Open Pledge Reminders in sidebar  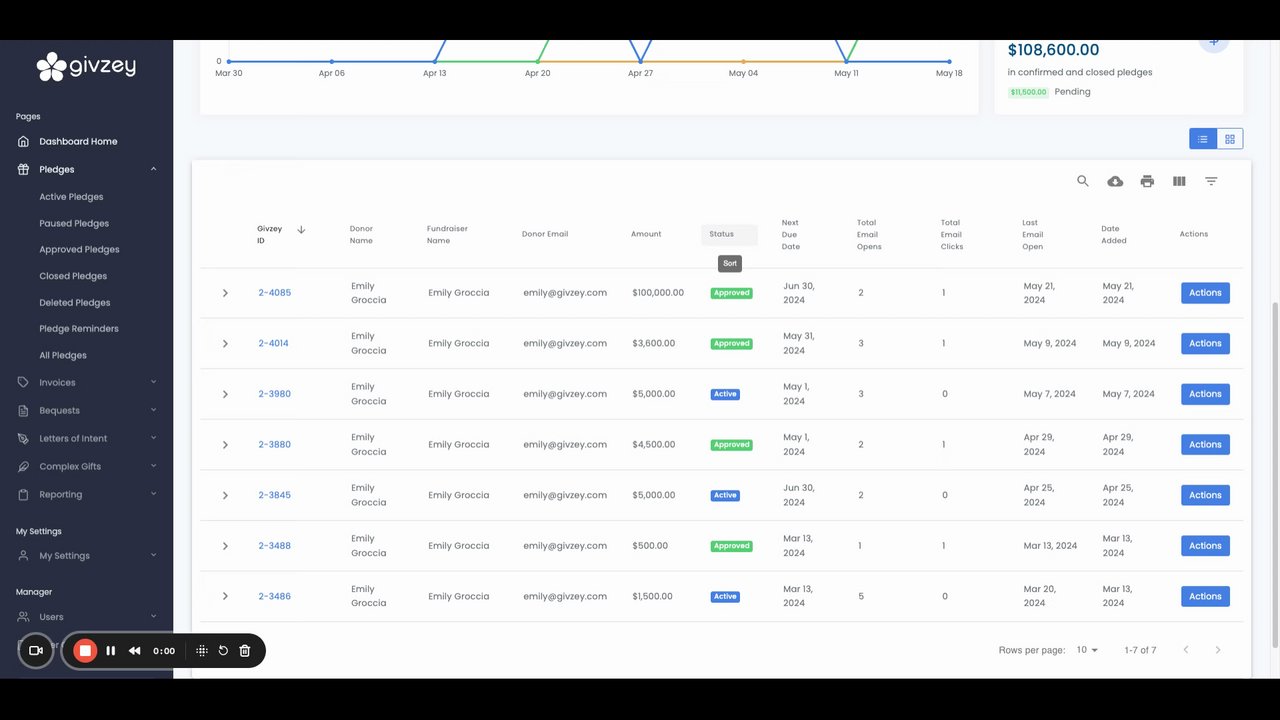pyautogui.click(x=79, y=328)
